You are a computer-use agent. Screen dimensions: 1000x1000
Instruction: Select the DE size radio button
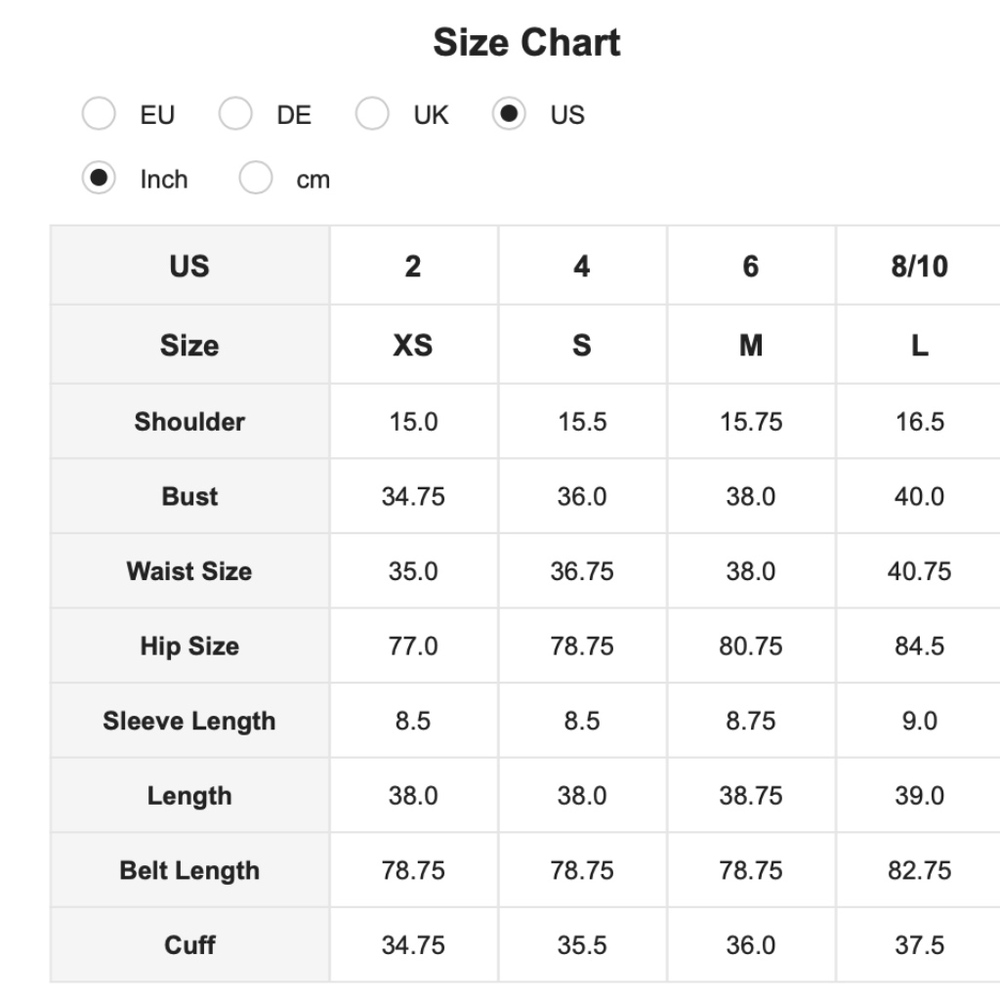[235, 114]
